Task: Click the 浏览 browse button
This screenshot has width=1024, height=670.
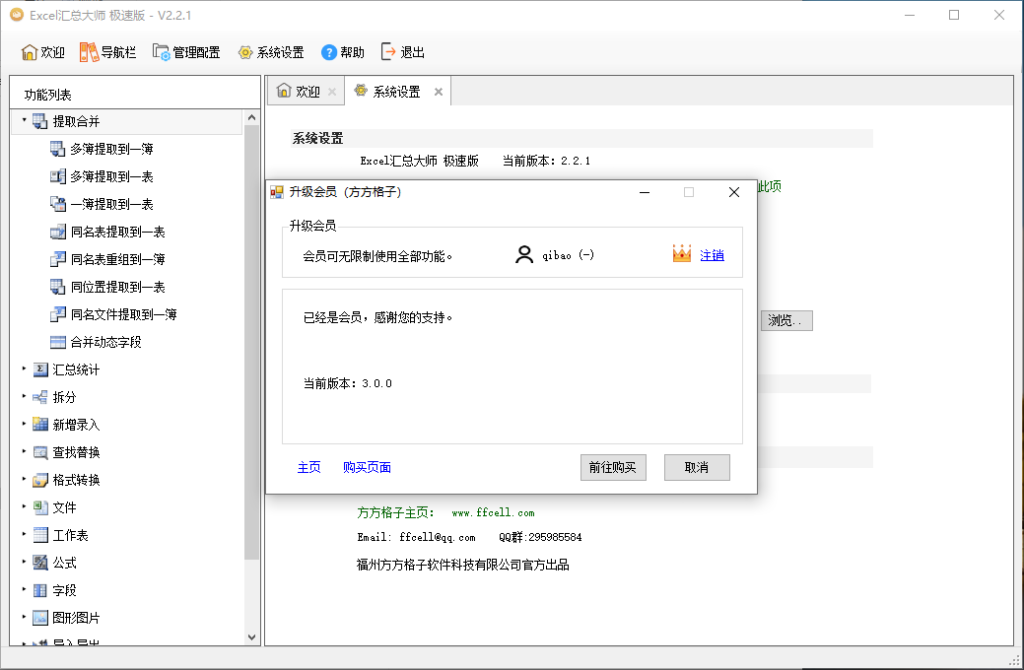Action: (786, 321)
